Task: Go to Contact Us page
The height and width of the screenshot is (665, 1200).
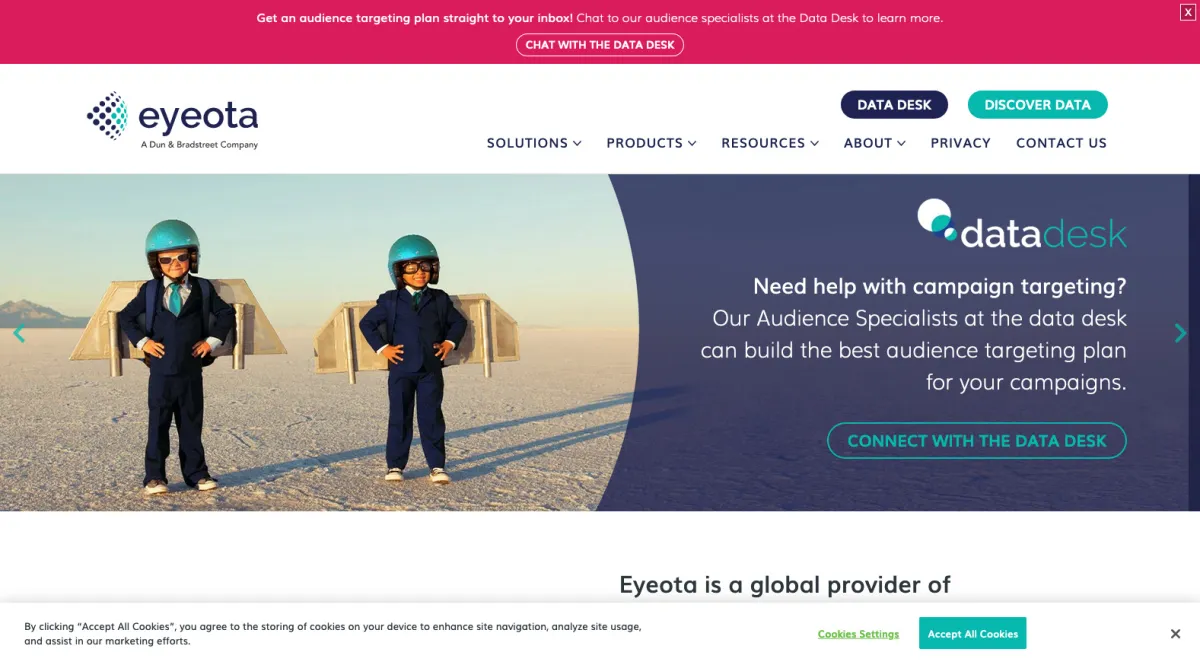Action: click(1061, 143)
